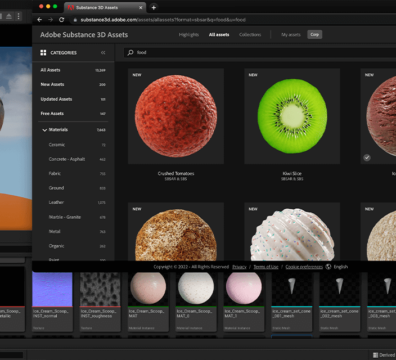Open the Highlights tab

pos(189,35)
